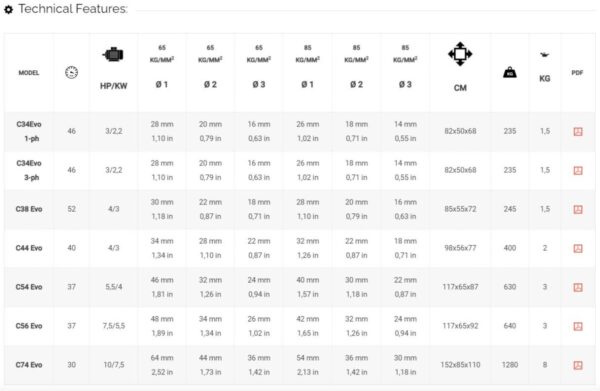
Task: Click the Technical Features heading
Action: point(73,9)
